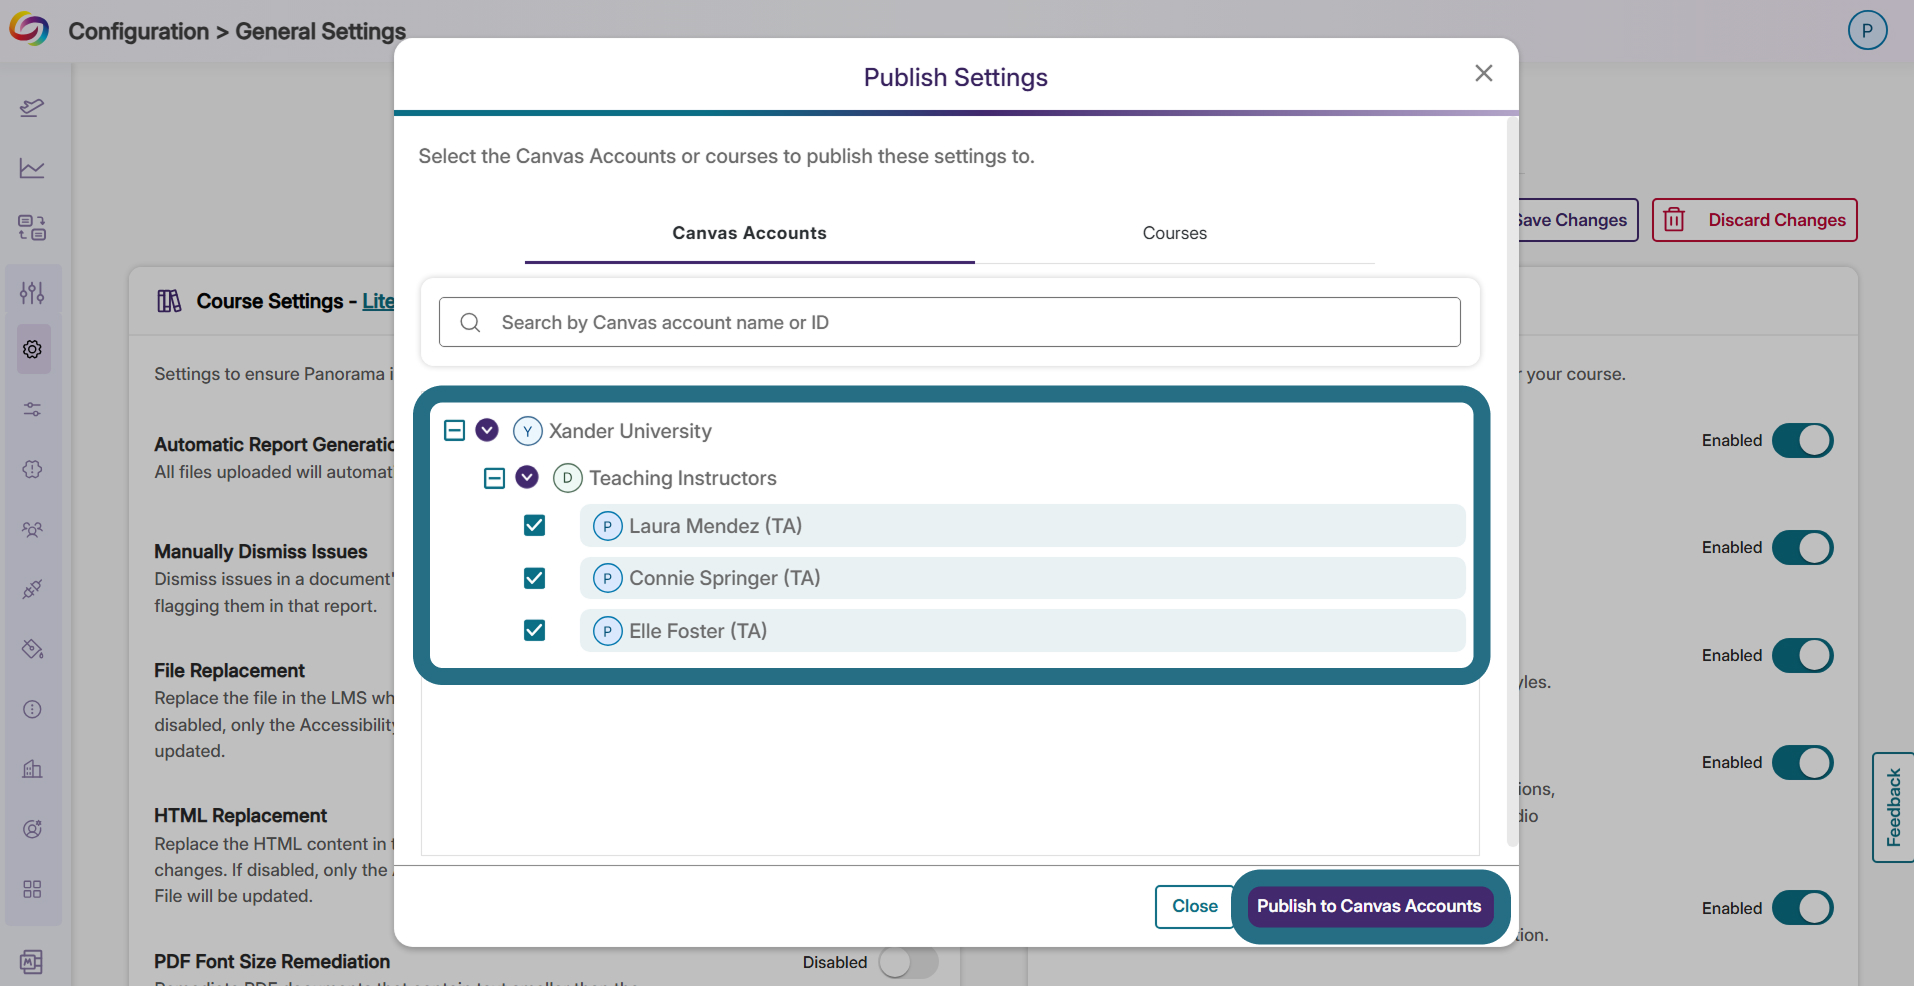Uncheck the Laura Mendez (TA) checkbox
The image size is (1914, 986).
click(535, 526)
